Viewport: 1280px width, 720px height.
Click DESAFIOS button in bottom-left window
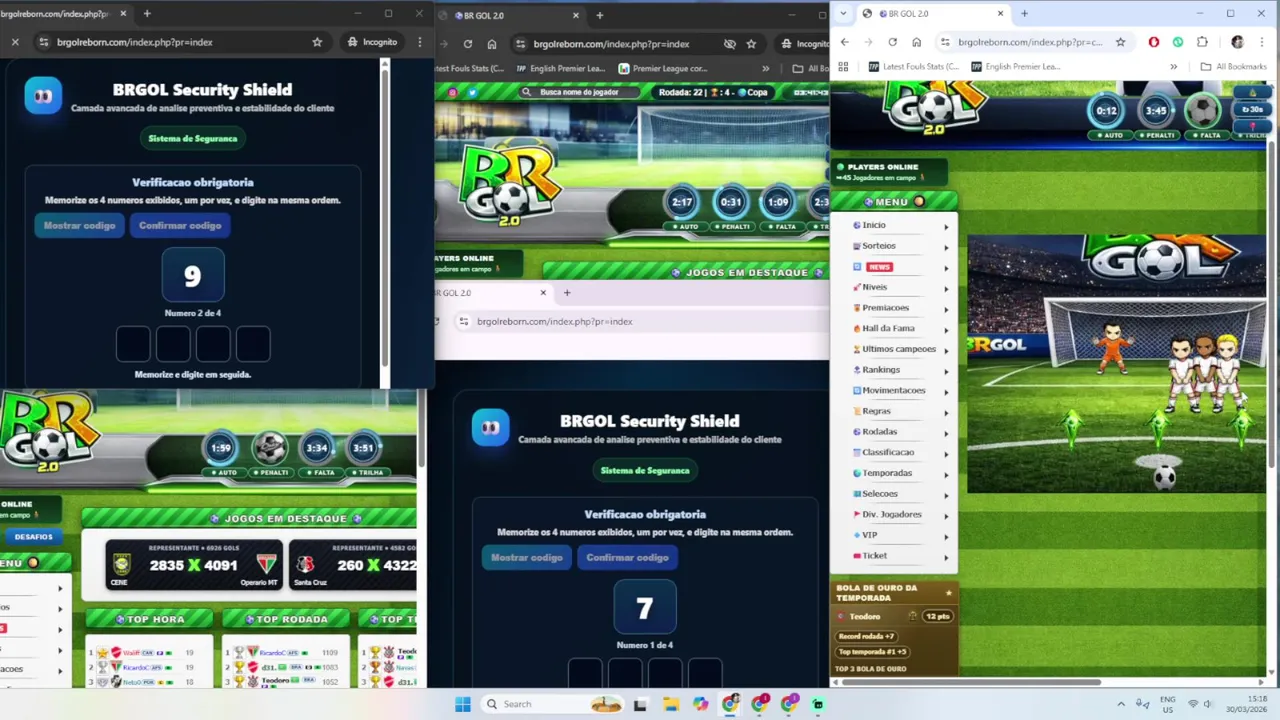click(x=33, y=536)
